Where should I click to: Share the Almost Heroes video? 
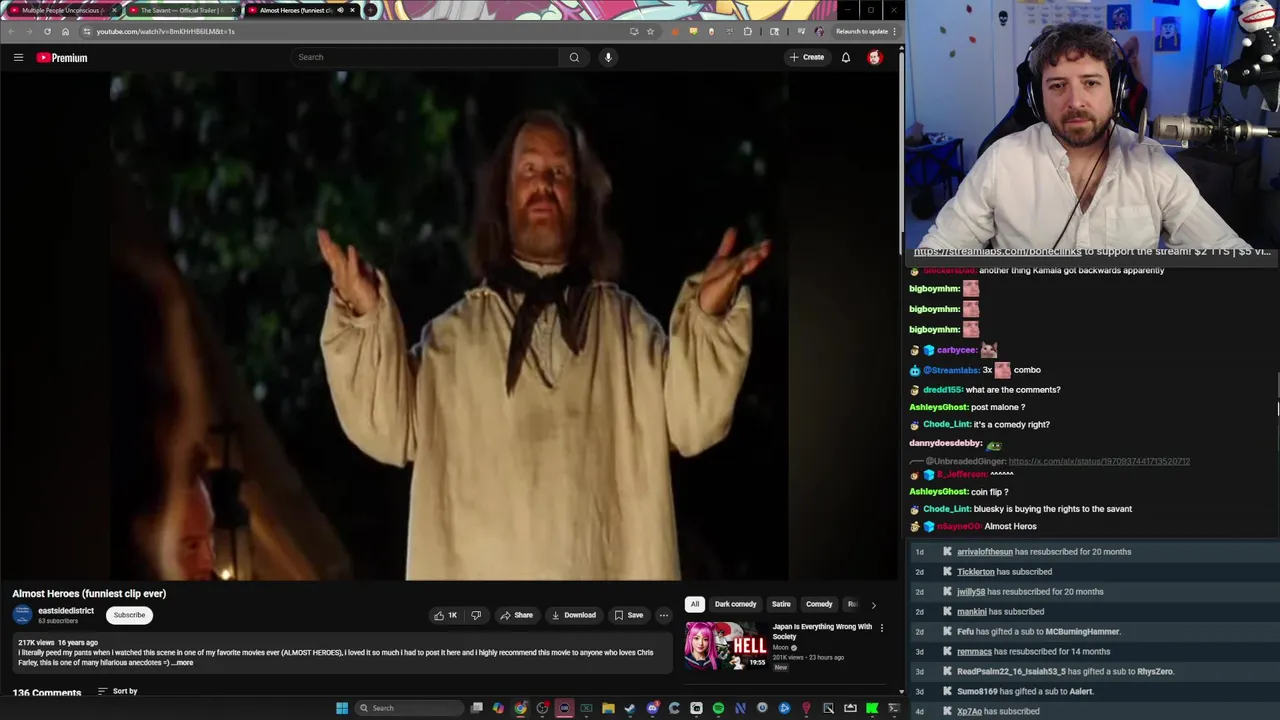pyautogui.click(x=516, y=615)
